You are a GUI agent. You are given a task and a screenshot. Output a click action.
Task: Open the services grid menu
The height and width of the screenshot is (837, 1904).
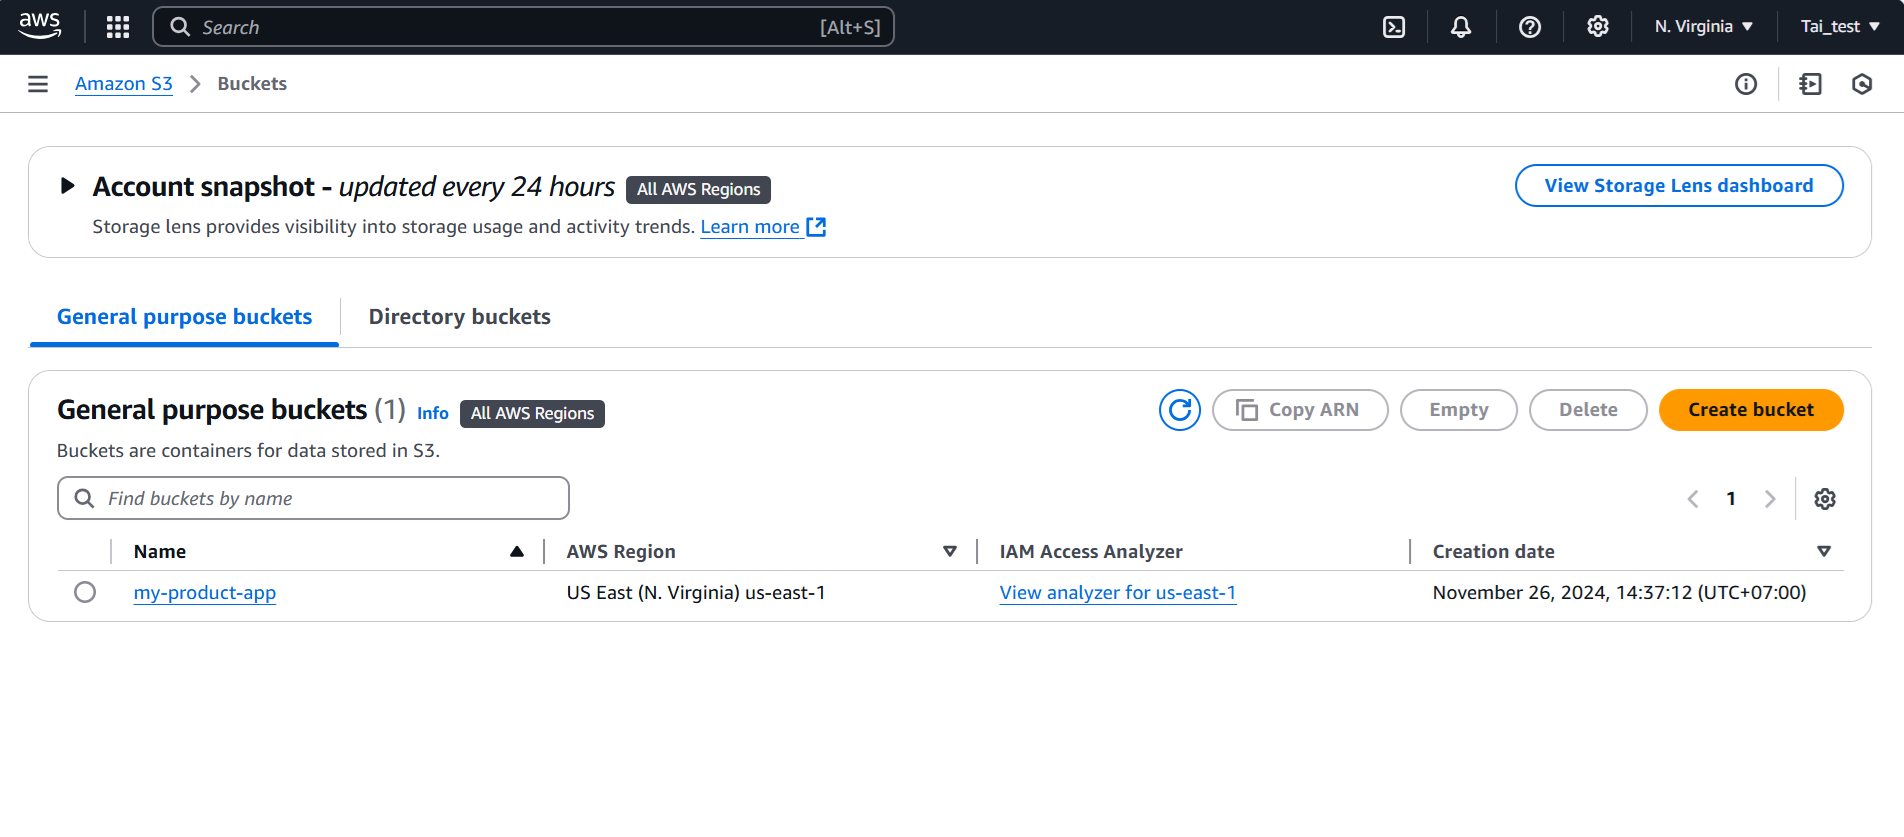[118, 27]
